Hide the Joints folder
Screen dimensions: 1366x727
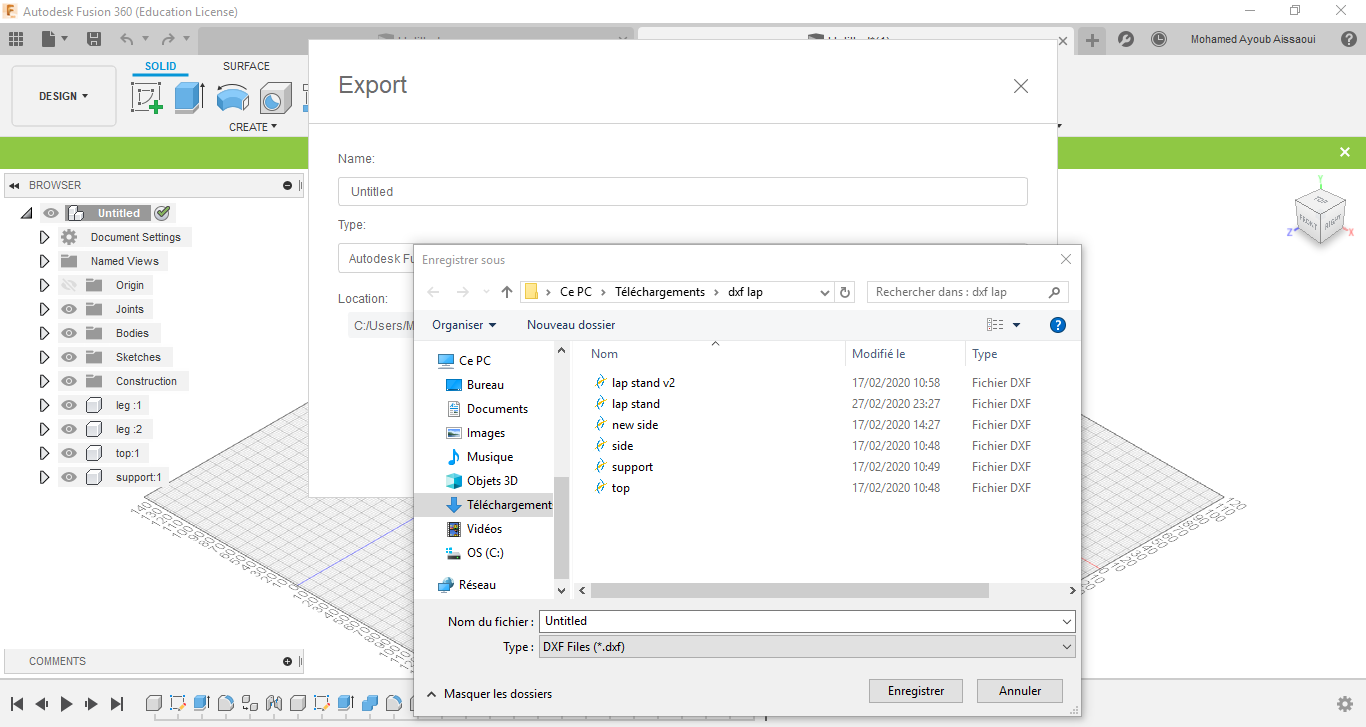coord(69,309)
